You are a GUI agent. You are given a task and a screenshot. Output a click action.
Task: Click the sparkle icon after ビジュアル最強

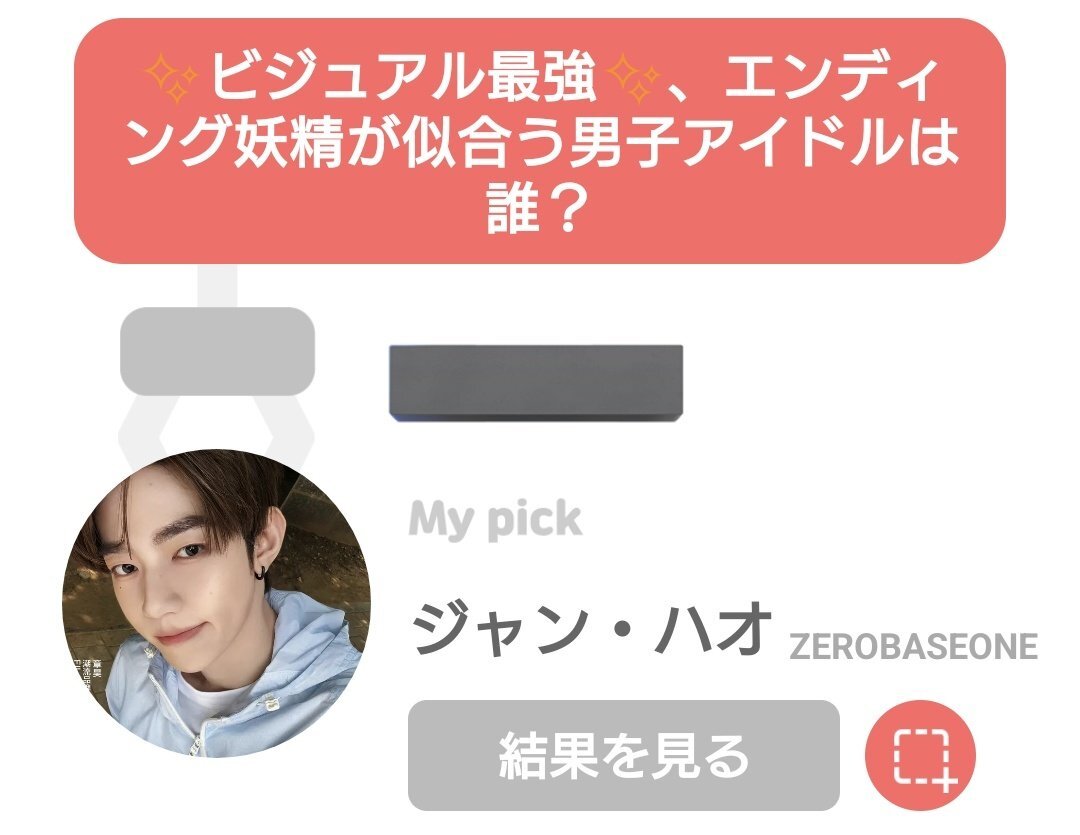[x=633, y=78]
